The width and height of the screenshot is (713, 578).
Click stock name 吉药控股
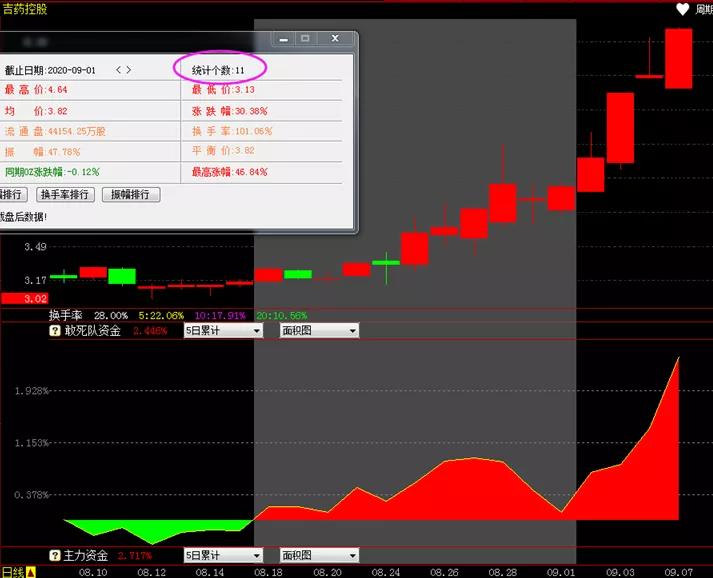(x=25, y=9)
